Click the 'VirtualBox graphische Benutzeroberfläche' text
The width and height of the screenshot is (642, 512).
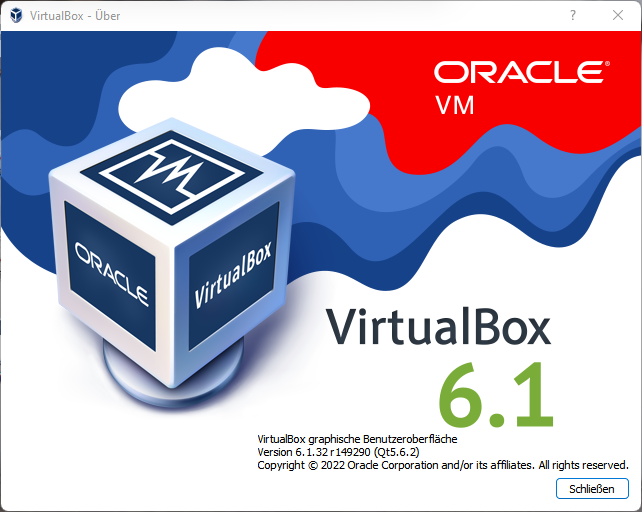(357, 439)
